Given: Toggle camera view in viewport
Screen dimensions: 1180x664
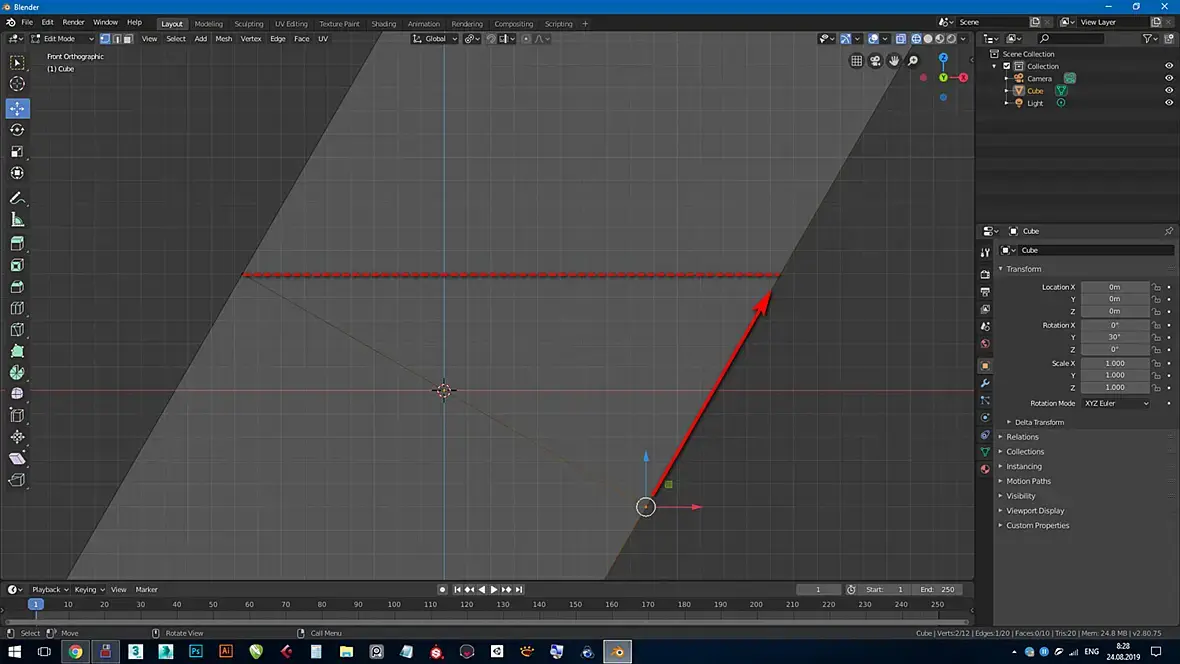Looking at the screenshot, I should pos(875,61).
